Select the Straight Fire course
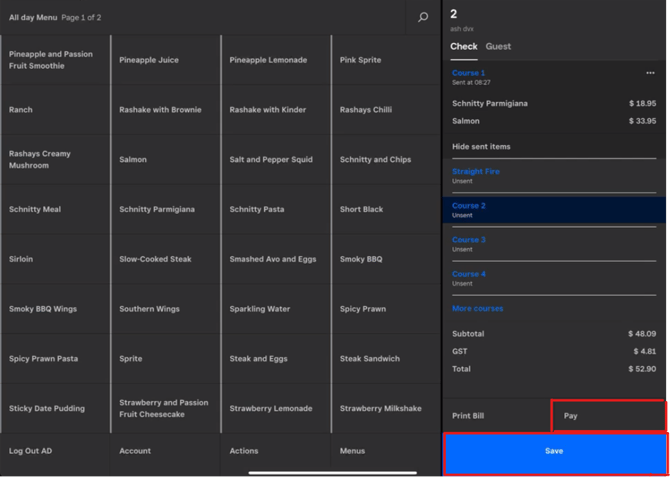Image resolution: width=670 pixels, height=477 pixels. click(476, 172)
